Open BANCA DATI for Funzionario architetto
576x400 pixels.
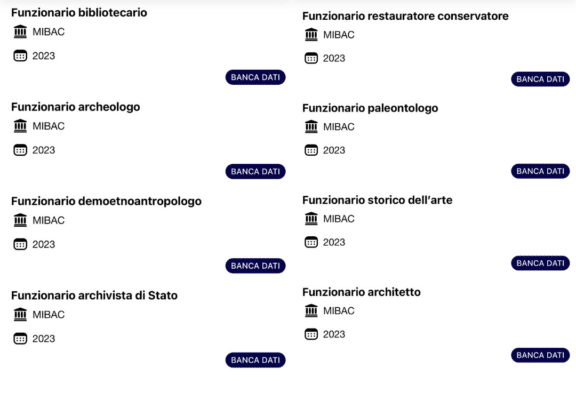(540, 355)
